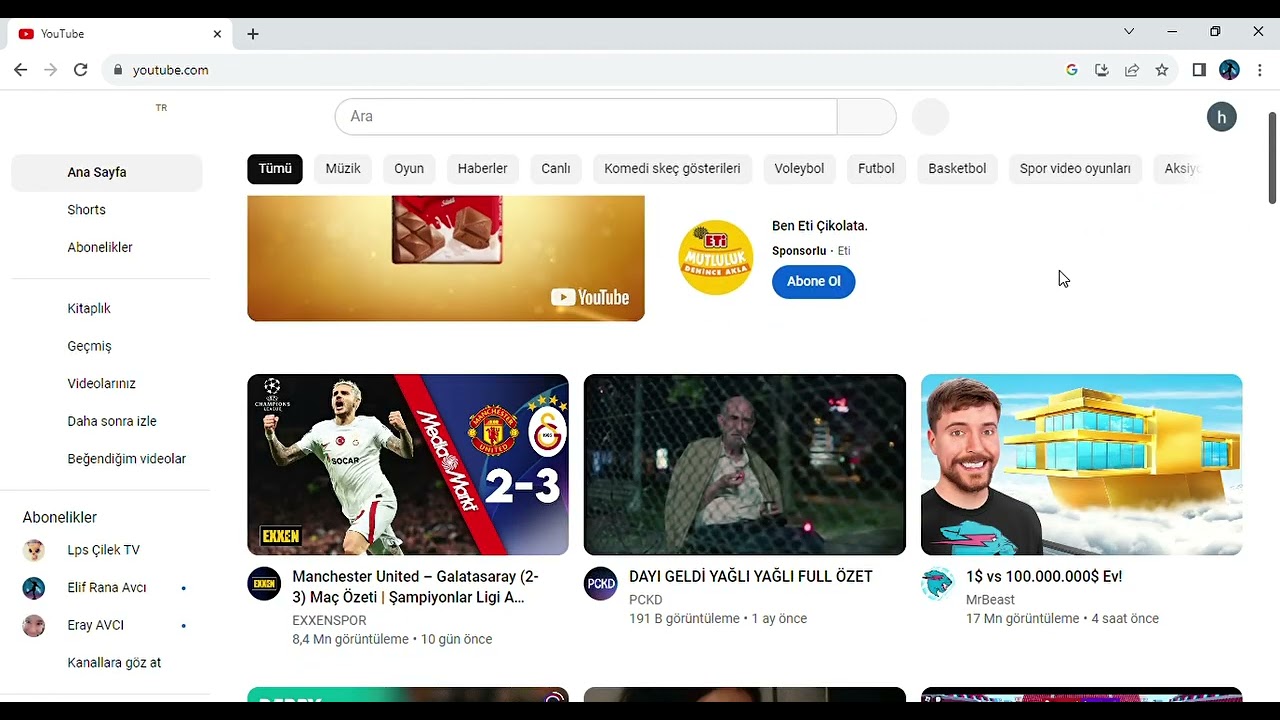Select the Spor video oyunları chip
1280x720 pixels.
coord(1075,169)
